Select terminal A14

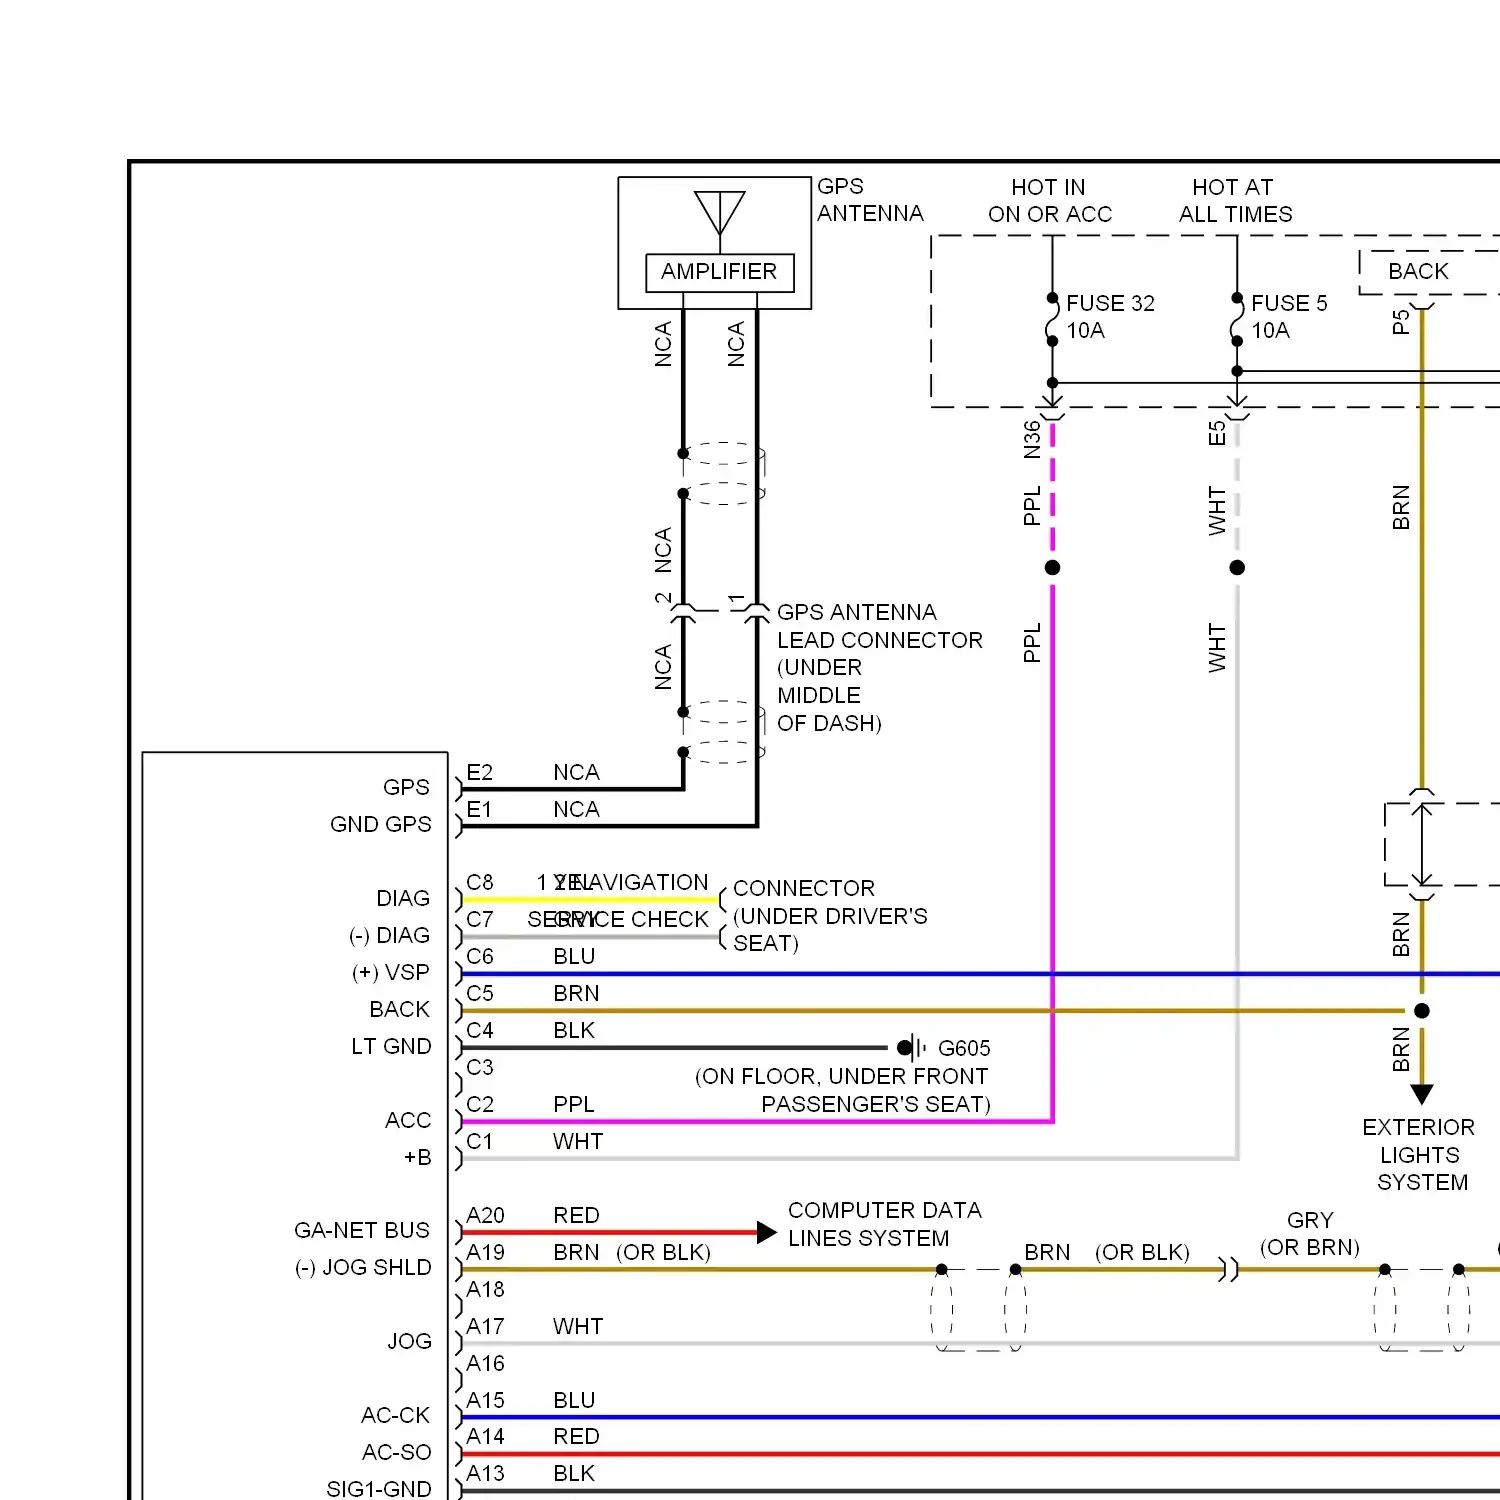pos(485,1436)
